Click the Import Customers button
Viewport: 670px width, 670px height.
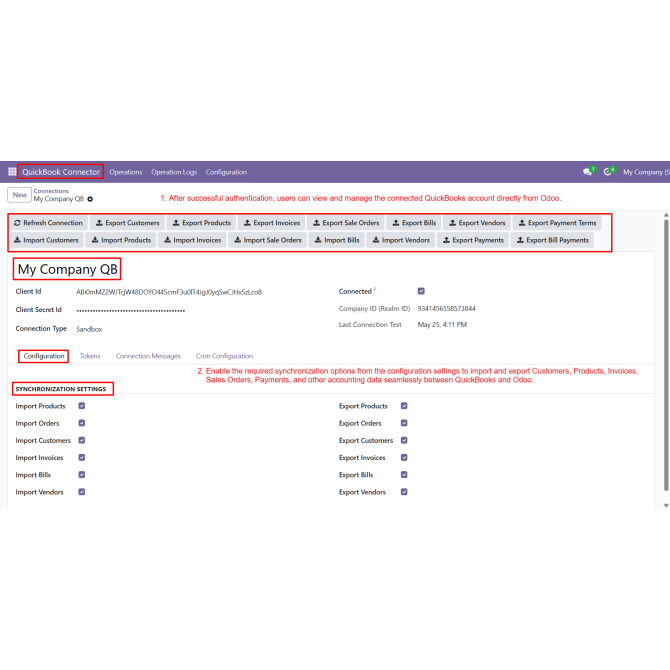[46, 240]
